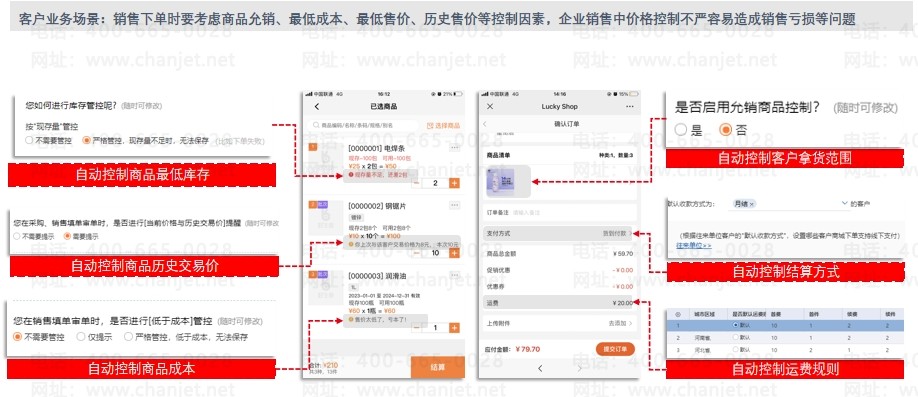
Task: Click 钢锯片 product thumbnail
Action: click(326, 218)
